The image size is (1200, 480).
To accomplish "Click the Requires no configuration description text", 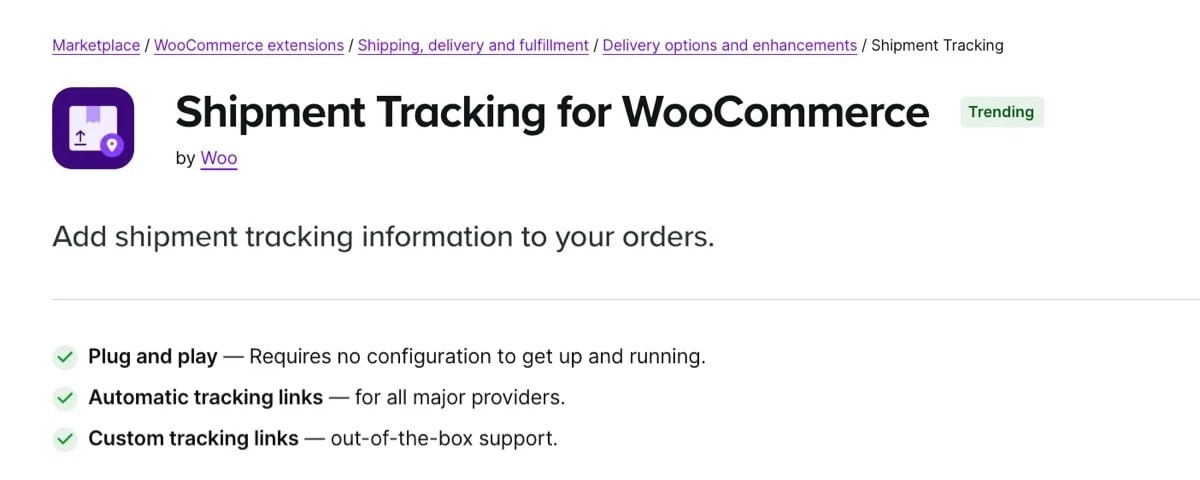I will tap(477, 357).
